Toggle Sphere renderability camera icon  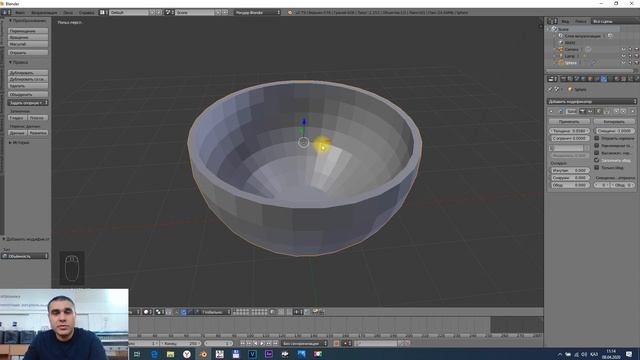click(636, 62)
